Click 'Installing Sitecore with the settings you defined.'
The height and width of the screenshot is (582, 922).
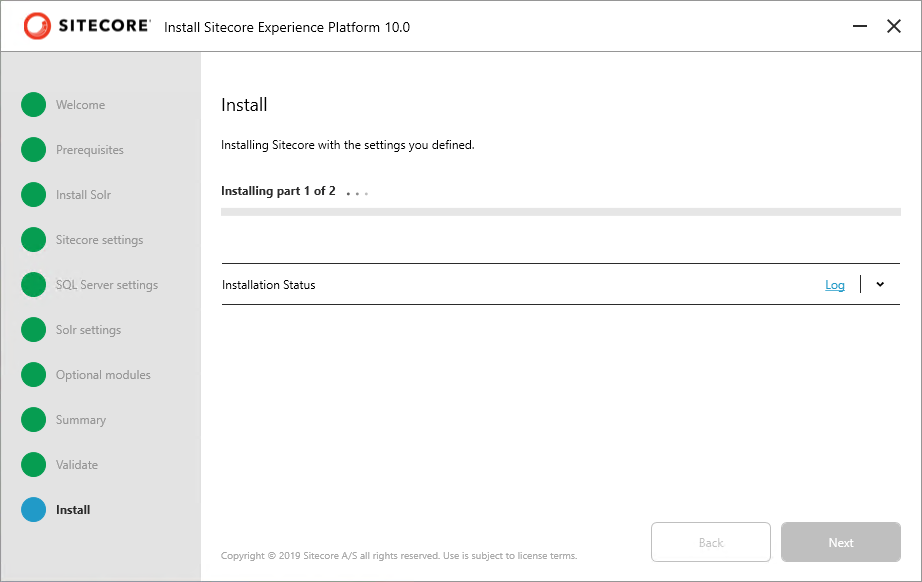tap(348, 145)
